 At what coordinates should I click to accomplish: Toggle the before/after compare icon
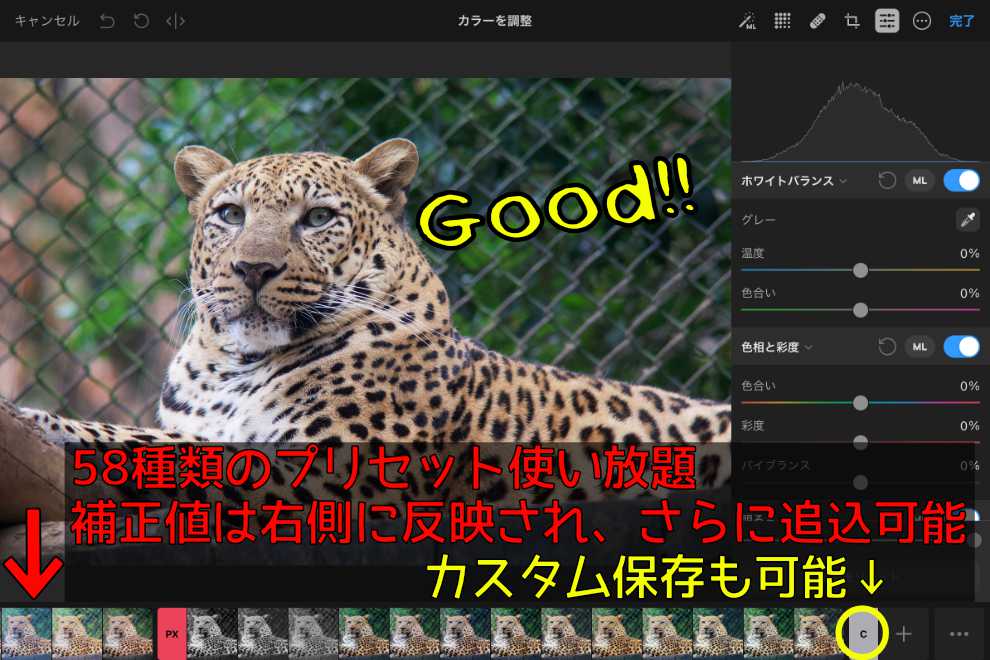click(176, 21)
